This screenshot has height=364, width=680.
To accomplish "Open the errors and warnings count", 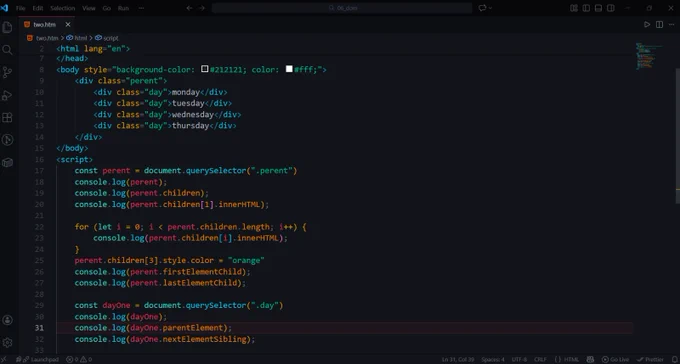I will coord(79,360).
